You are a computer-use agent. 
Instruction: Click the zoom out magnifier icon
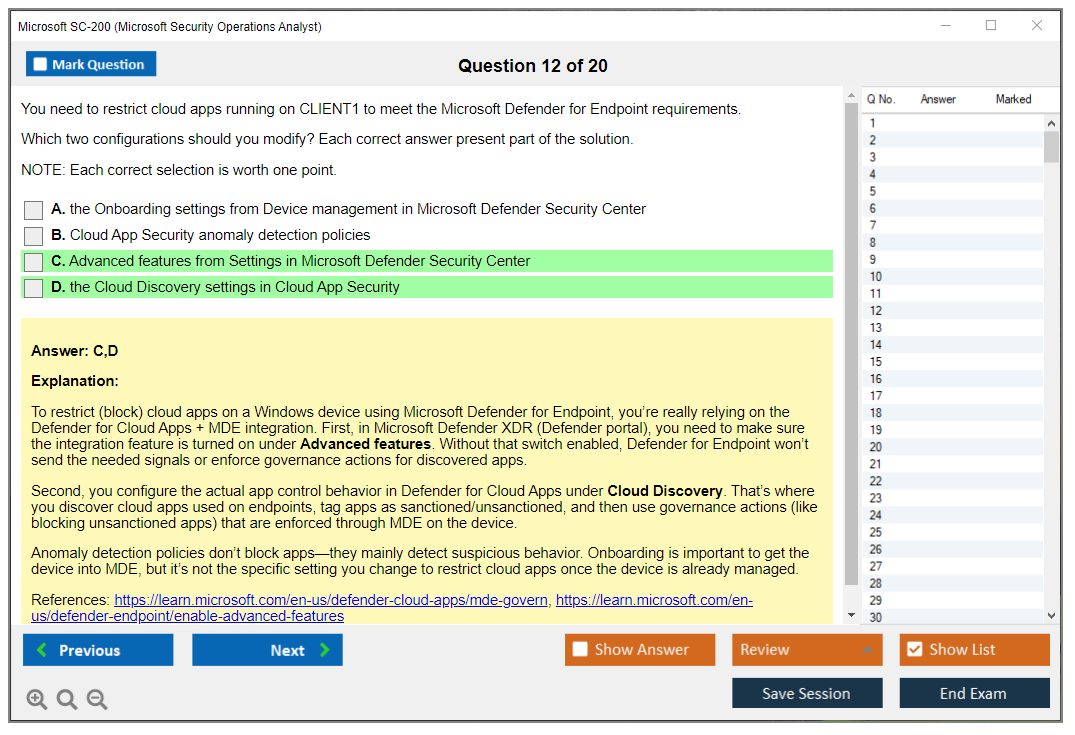(97, 700)
